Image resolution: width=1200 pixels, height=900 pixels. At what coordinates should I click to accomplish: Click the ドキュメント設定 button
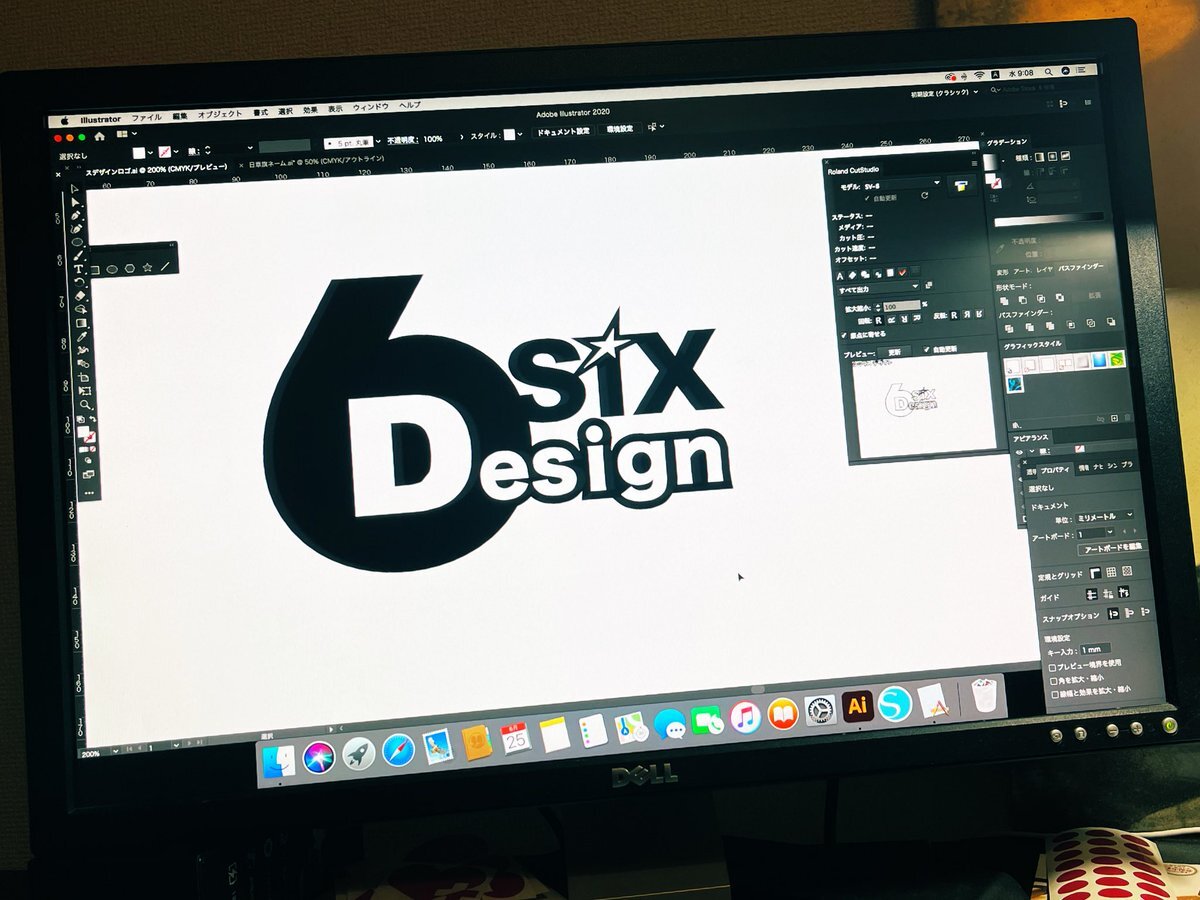562,131
